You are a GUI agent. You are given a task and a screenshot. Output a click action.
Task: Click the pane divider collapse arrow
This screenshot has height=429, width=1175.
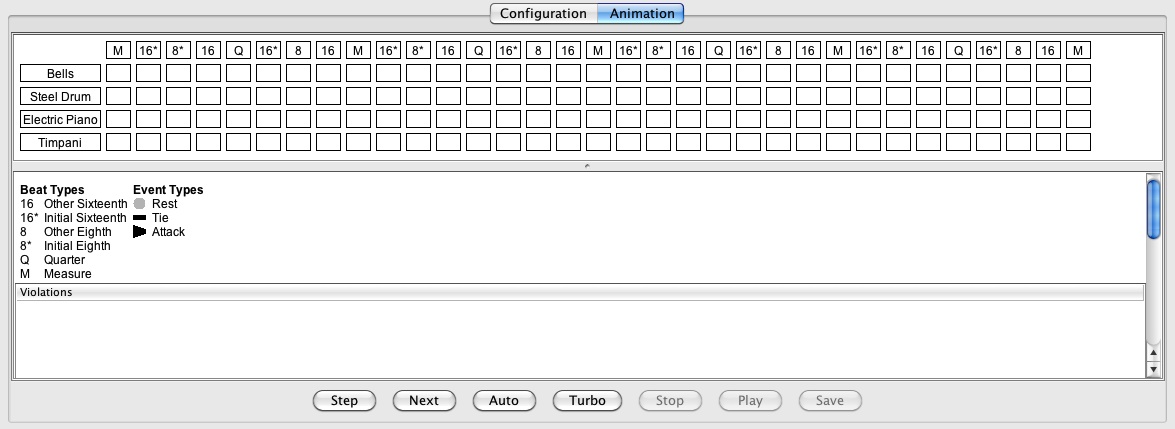(587, 166)
